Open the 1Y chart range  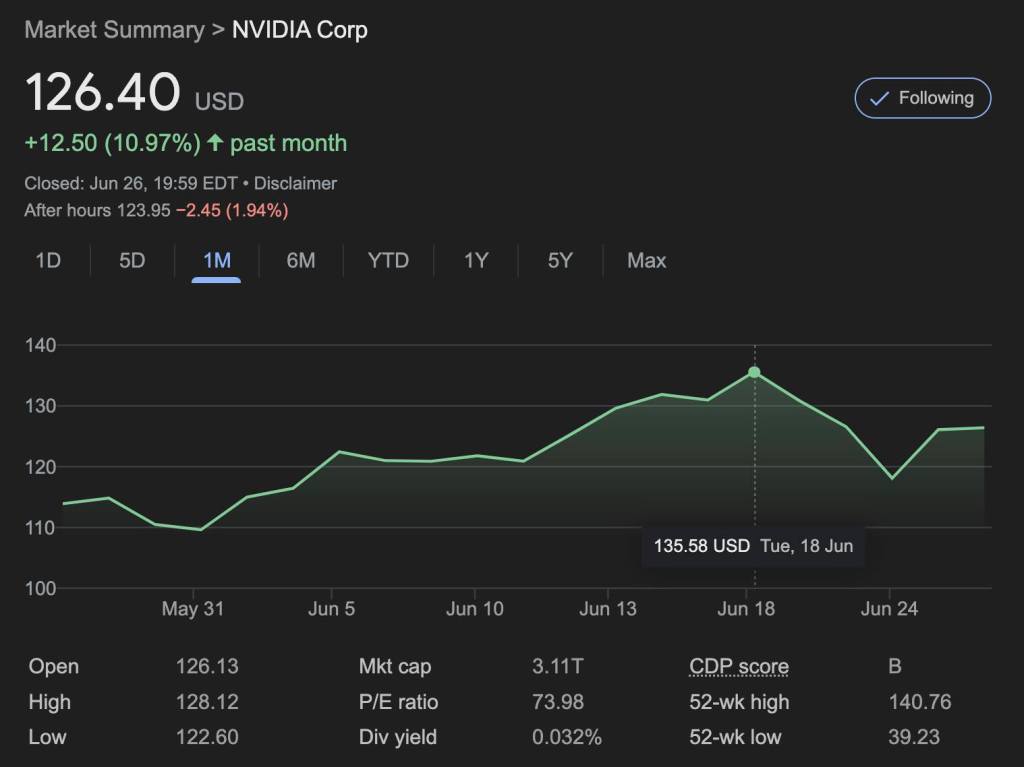[x=476, y=261]
